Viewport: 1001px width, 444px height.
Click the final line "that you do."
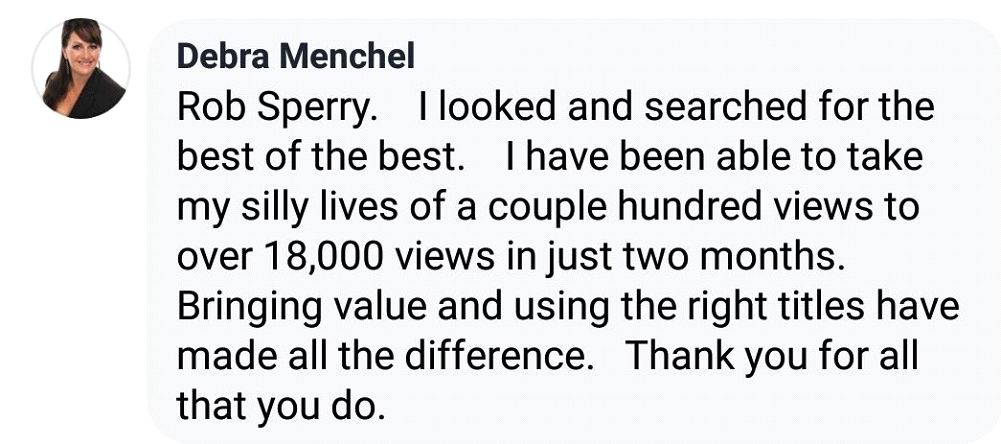click(x=280, y=405)
